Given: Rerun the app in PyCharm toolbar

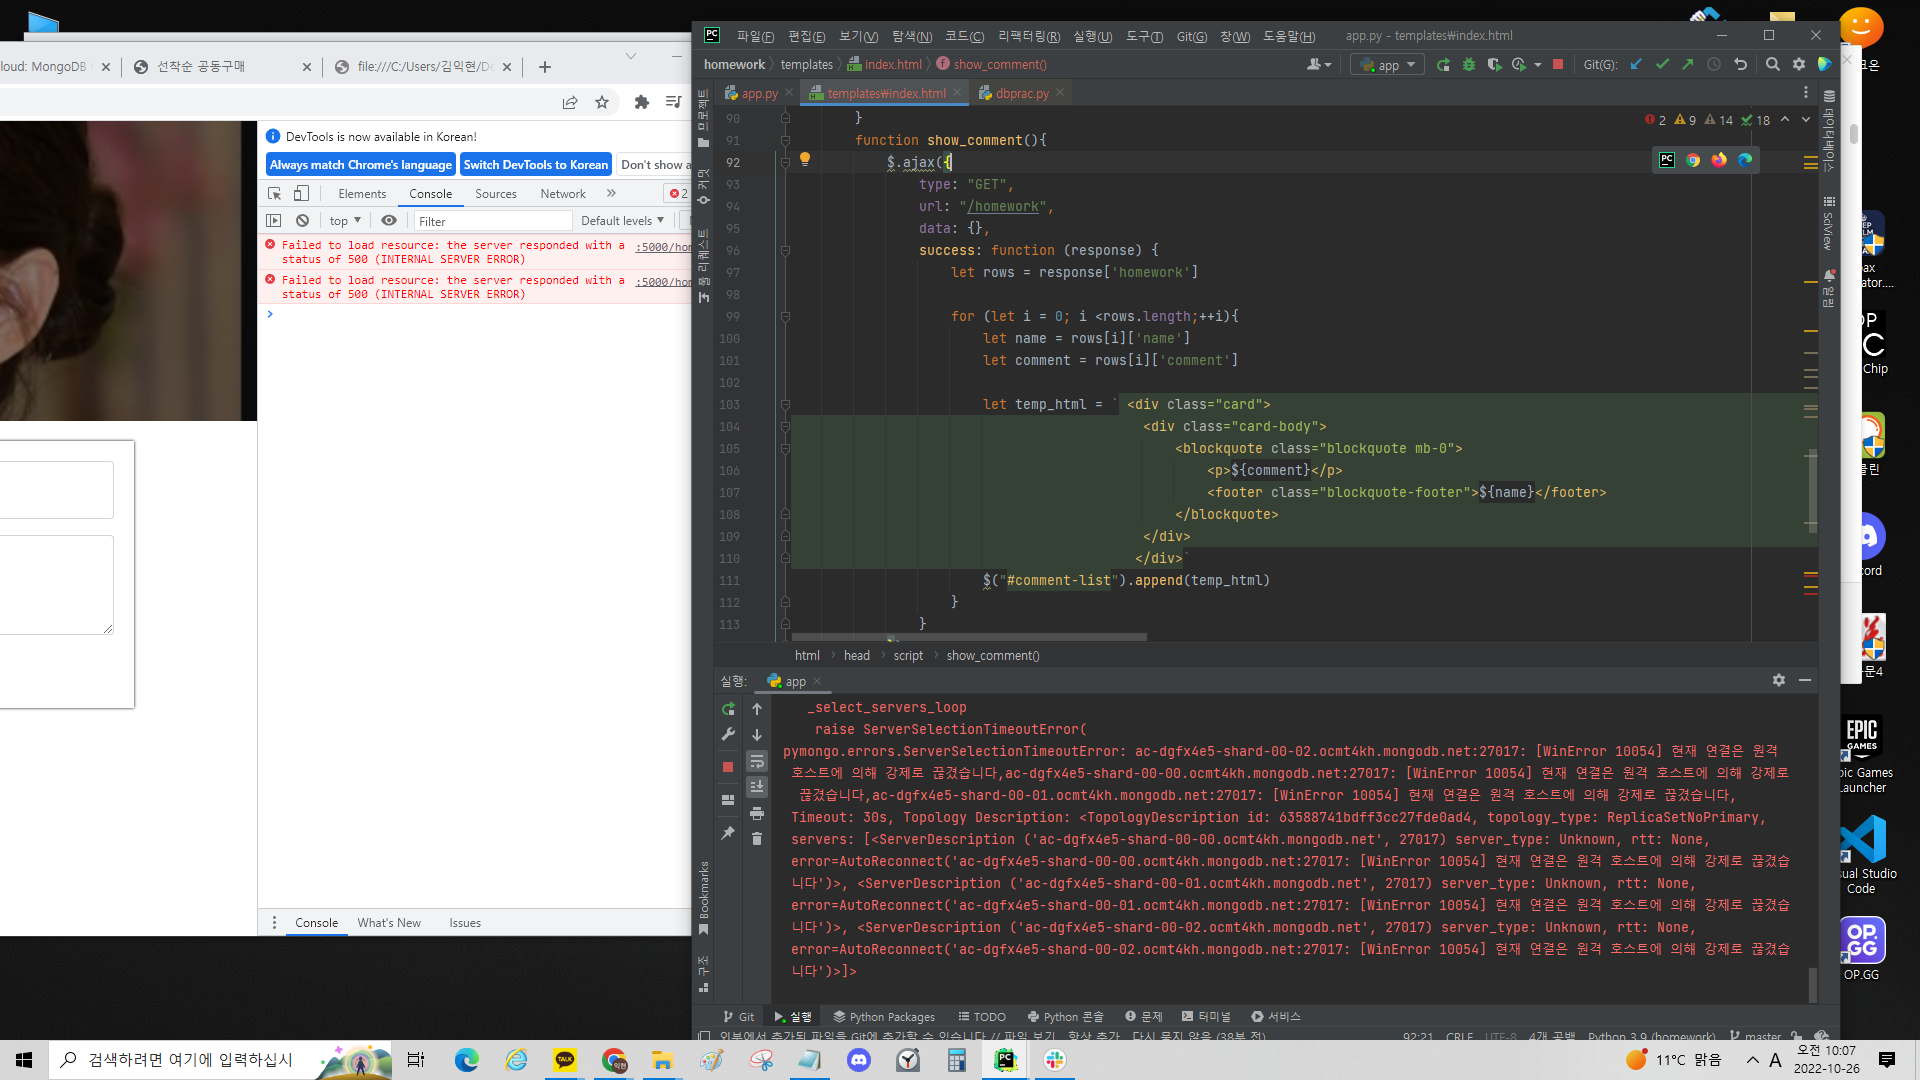Looking at the screenshot, I should 1443,65.
